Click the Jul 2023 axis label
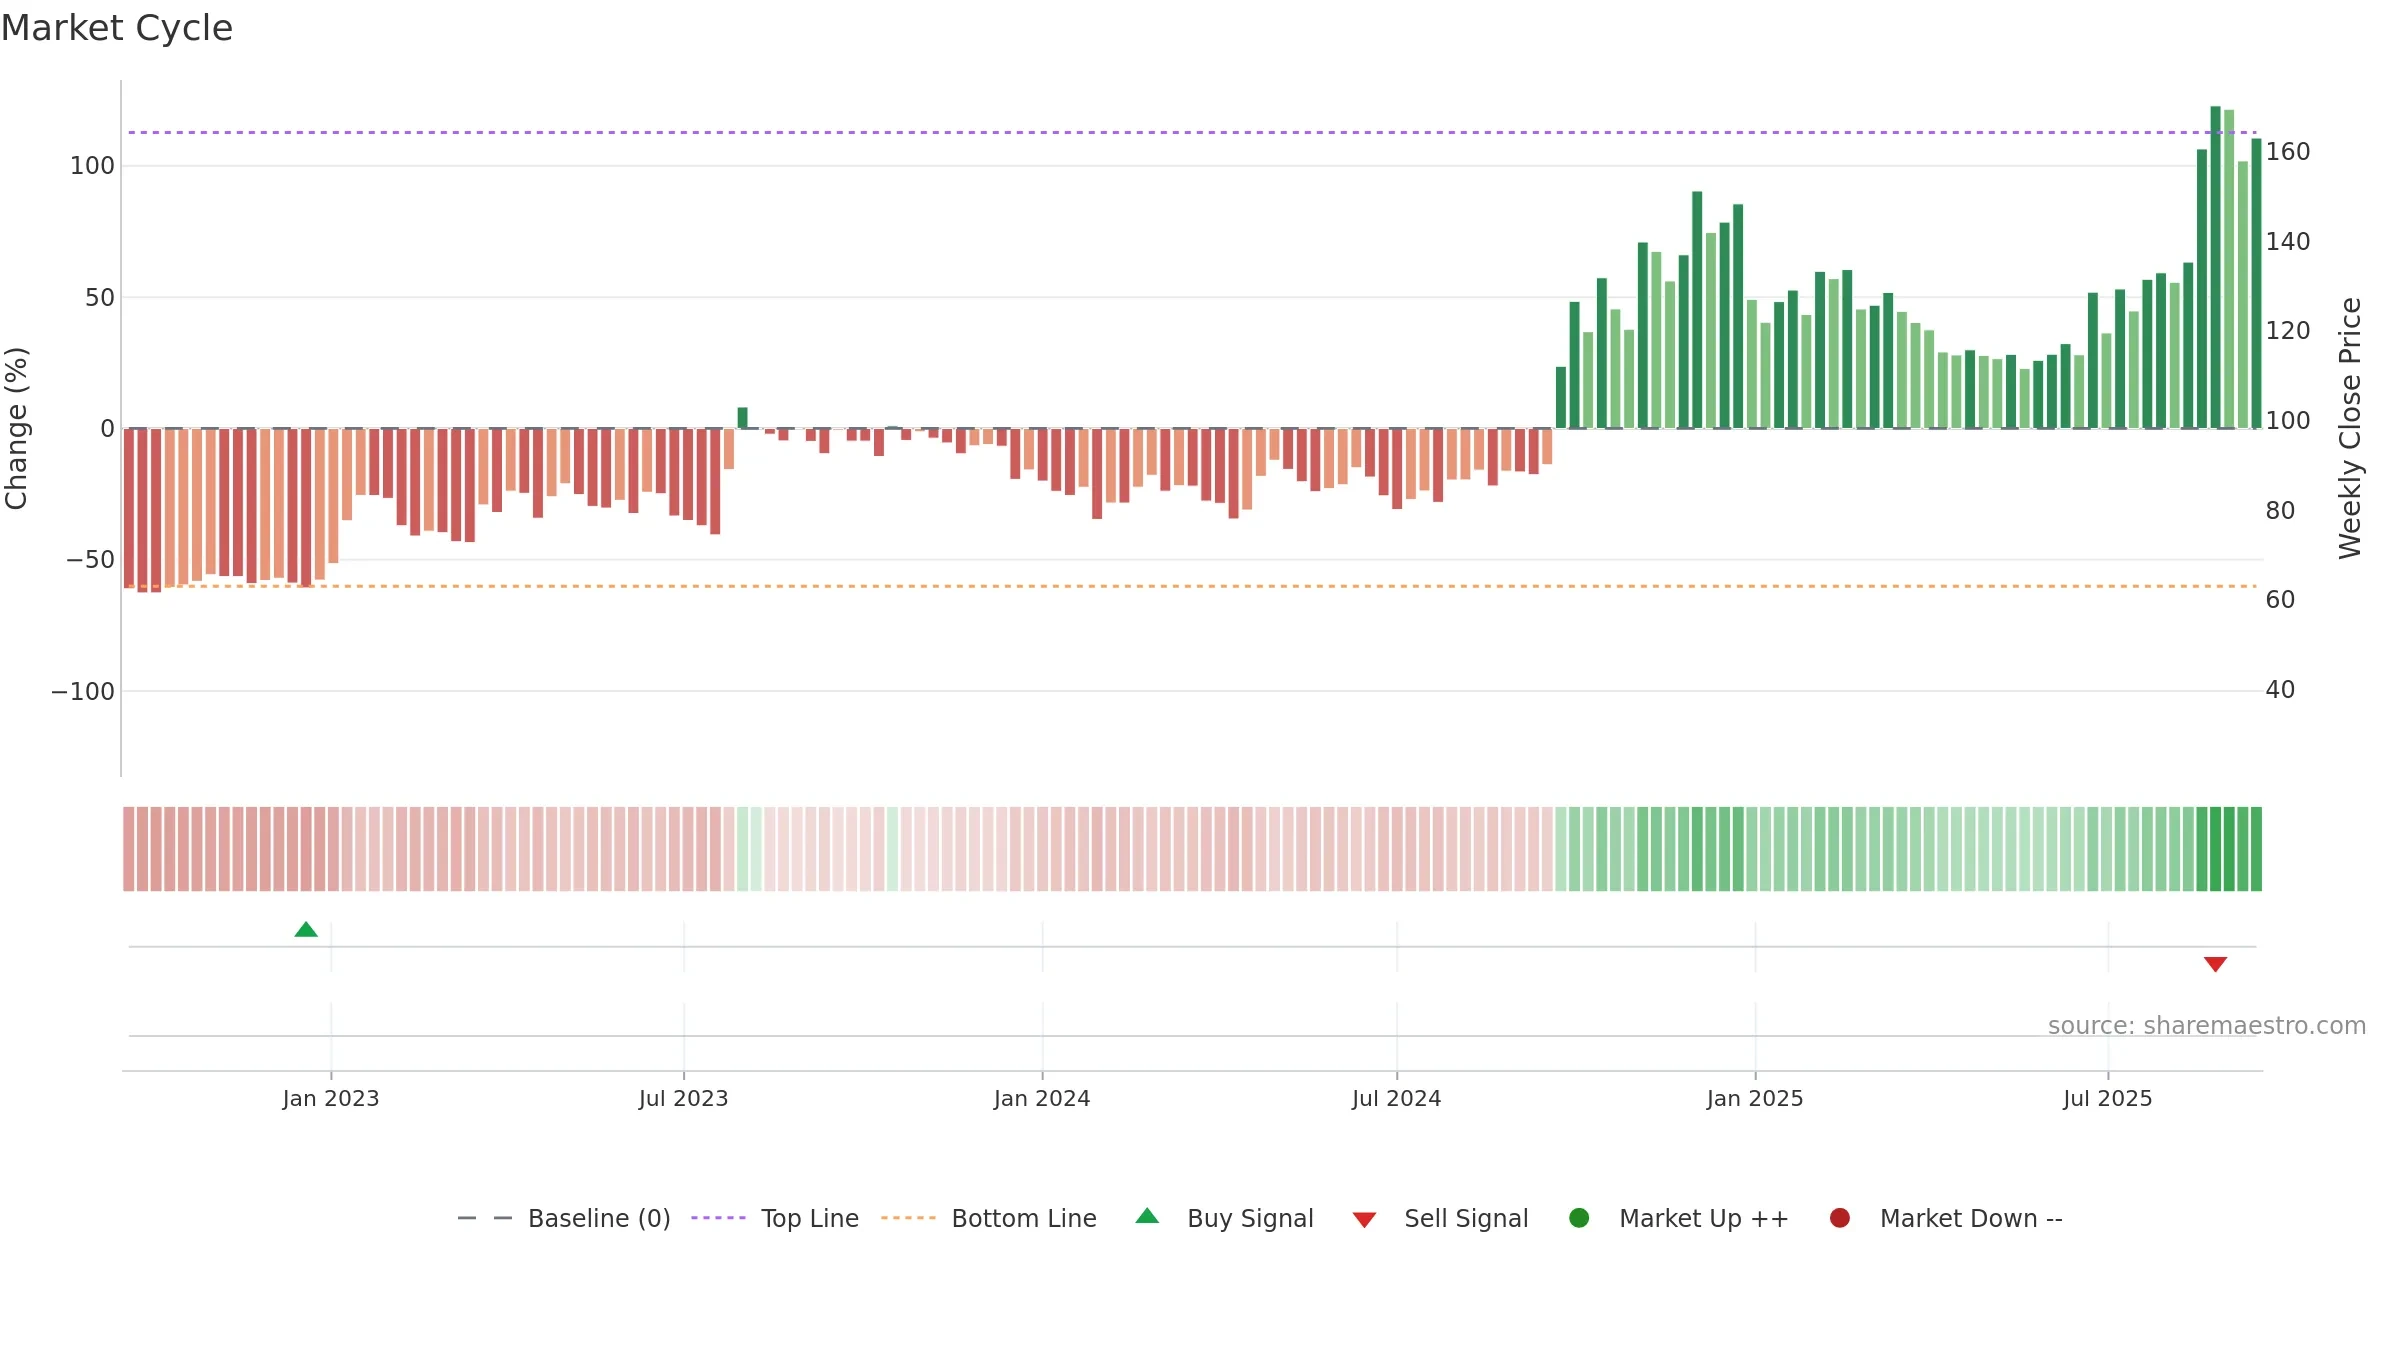 click(684, 1098)
